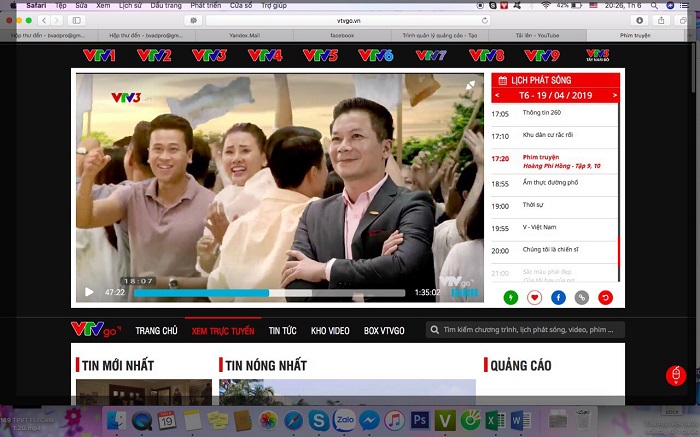Image resolution: width=700 pixels, height=437 pixels.
Task: Go back with Safari back arrow
Action: pyautogui.click(x=44, y=20)
